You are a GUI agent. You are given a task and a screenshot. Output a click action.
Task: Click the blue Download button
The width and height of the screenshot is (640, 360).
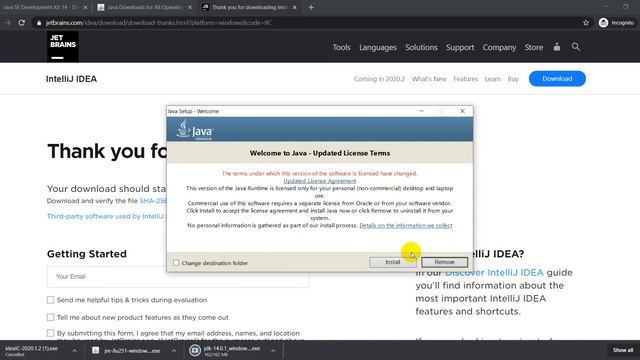pyautogui.click(x=557, y=79)
